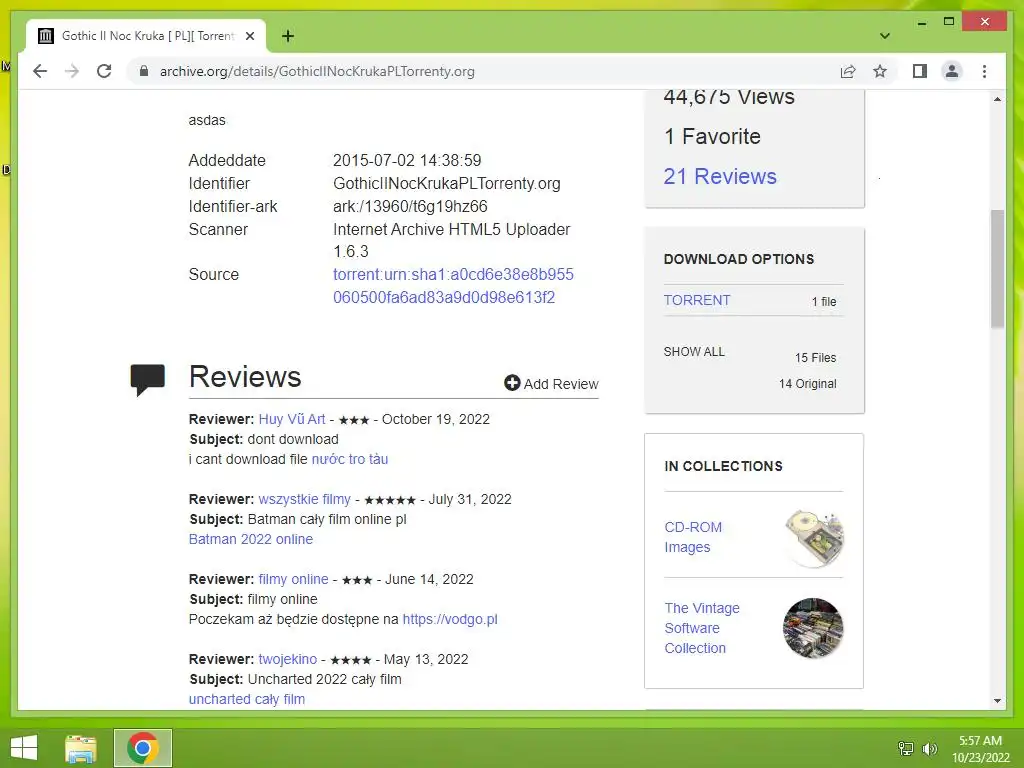Viewport: 1024px width, 768px height.
Task: Click the TORRENT download link
Action: (697, 300)
